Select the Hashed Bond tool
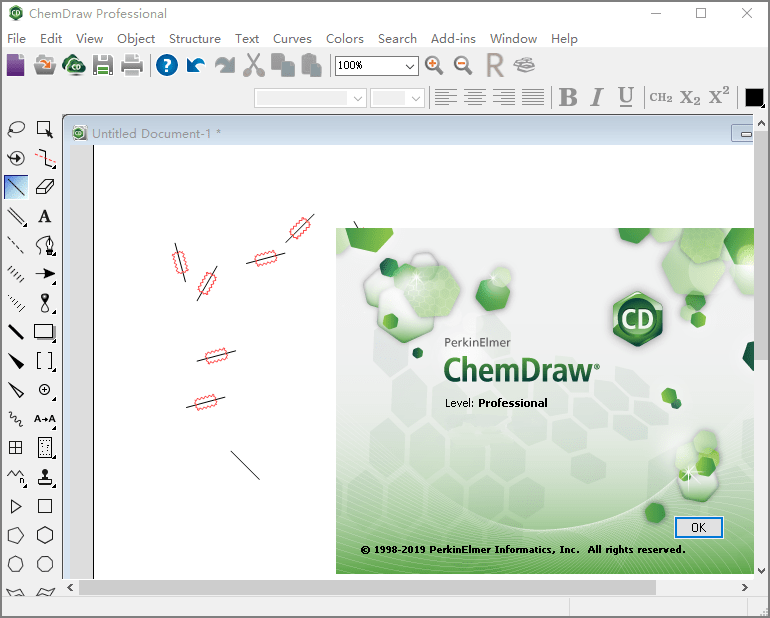Screen dimensions: 770x618 click(x=16, y=274)
